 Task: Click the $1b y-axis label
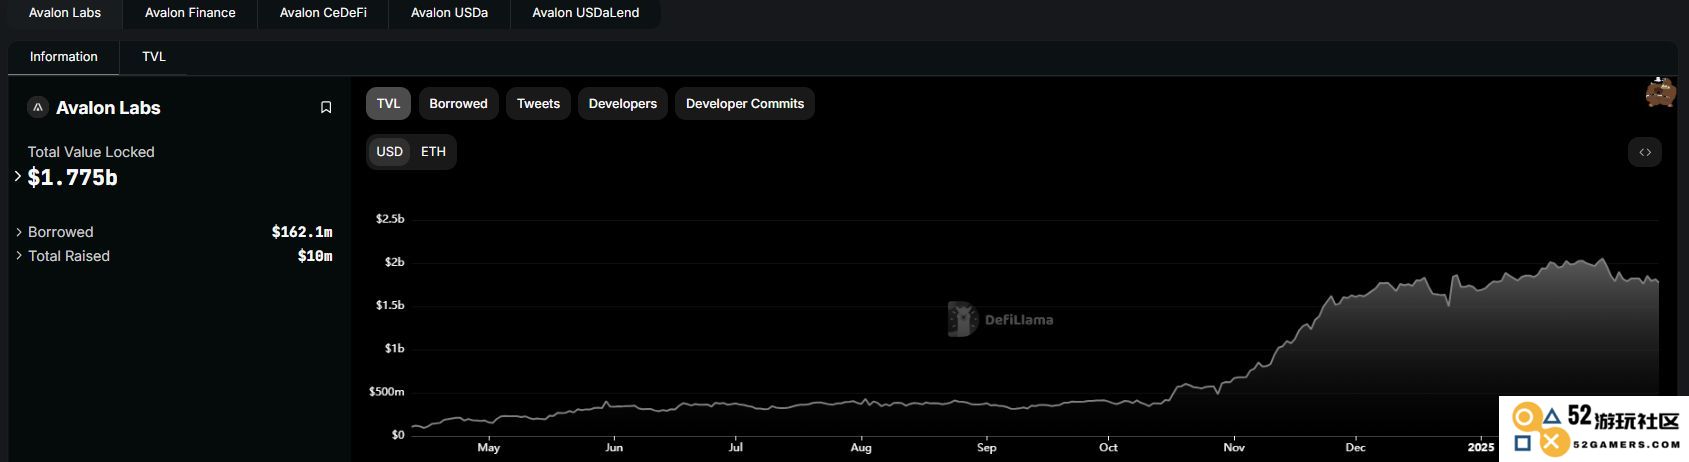tap(395, 348)
